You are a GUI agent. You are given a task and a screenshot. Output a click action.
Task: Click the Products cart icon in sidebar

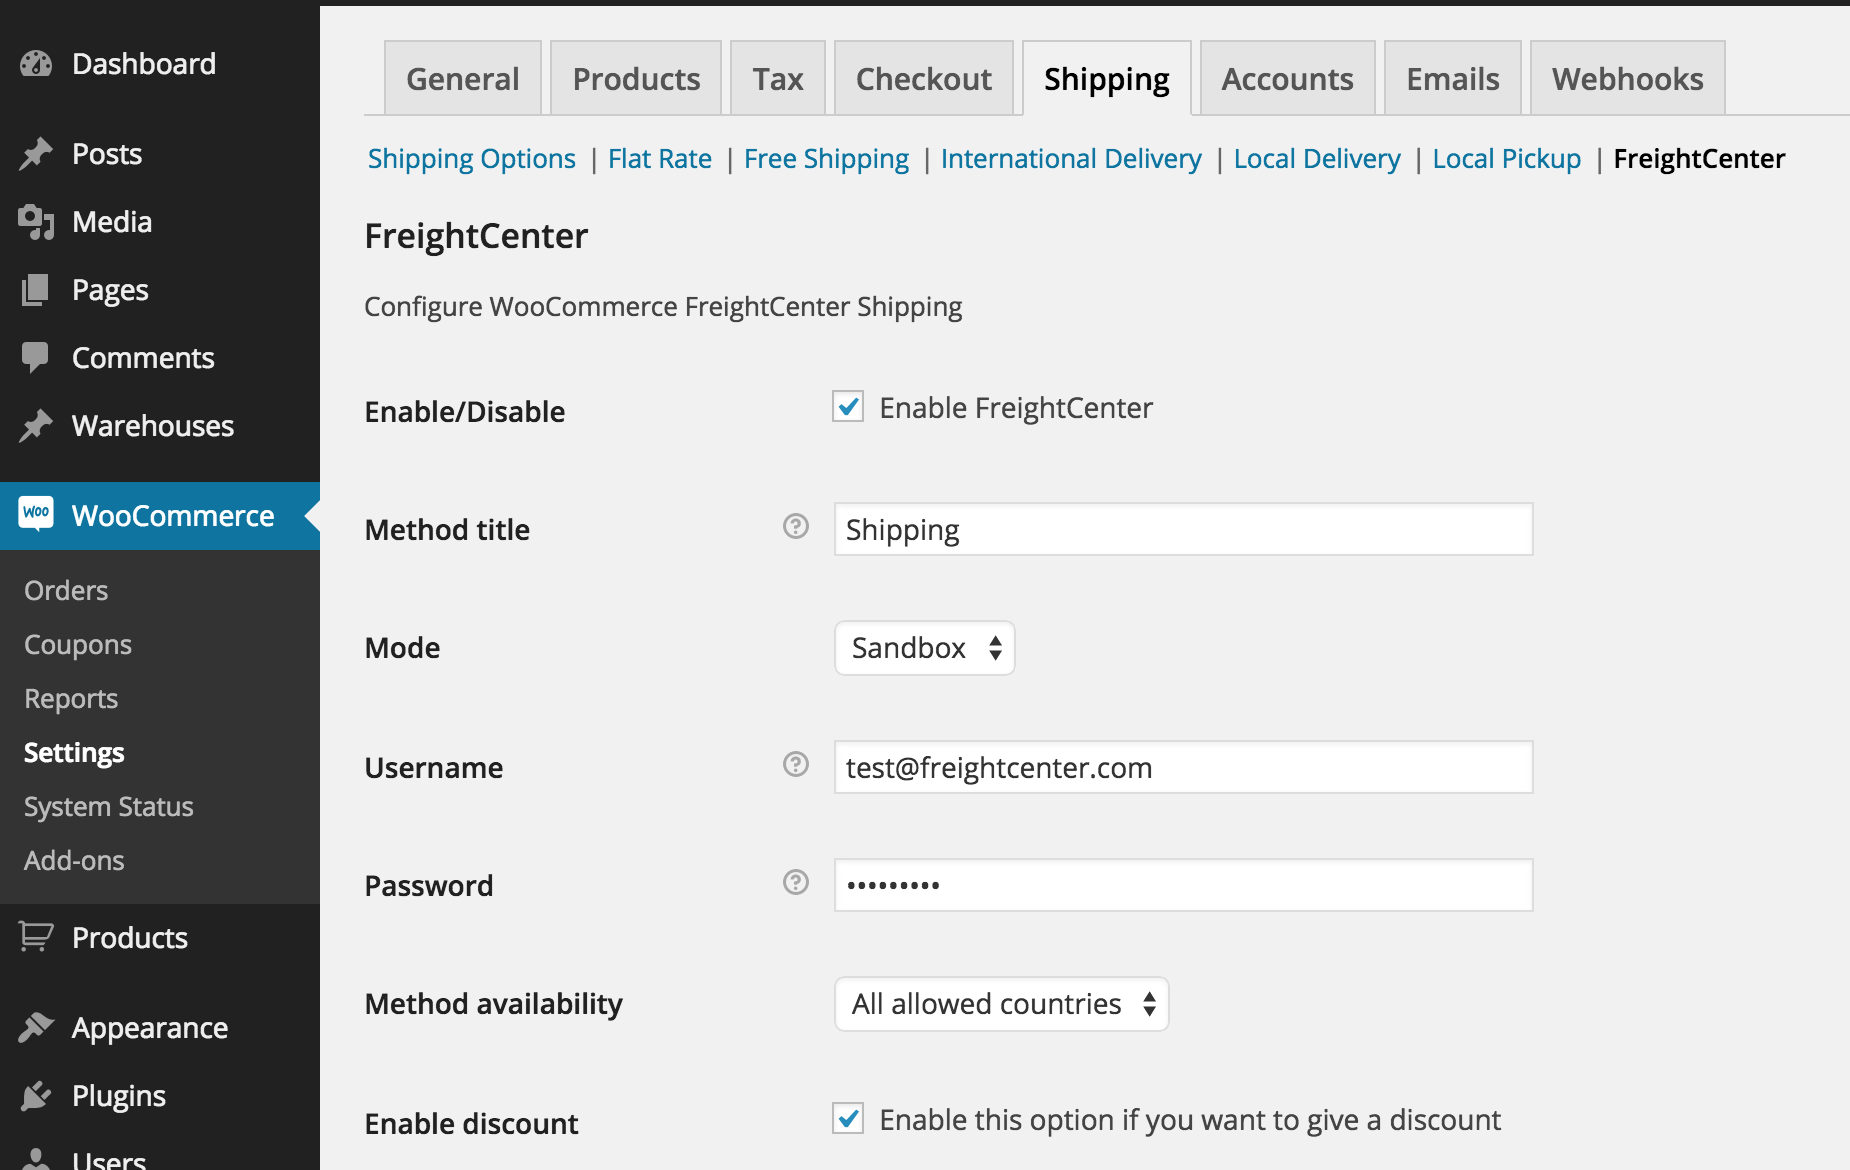(36, 937)
